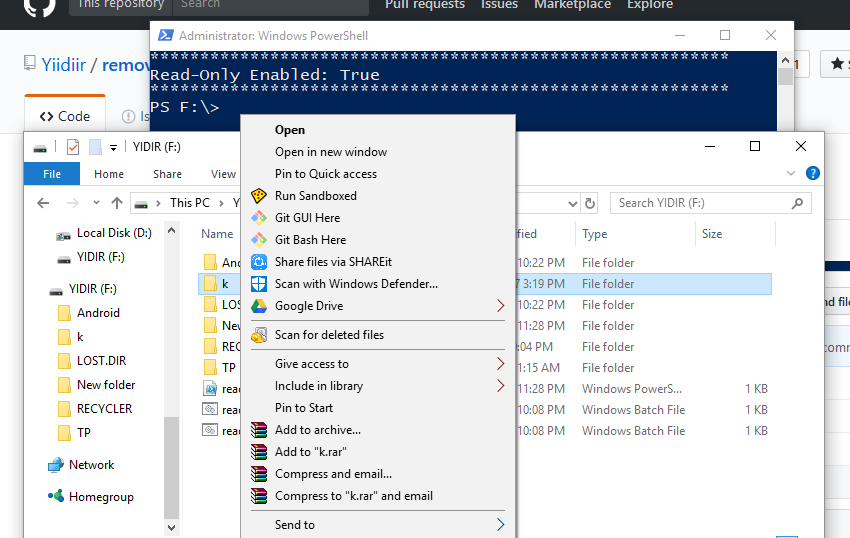Open Issues link in GitHub header
The image size is (850, 538).
click(499, 5)
